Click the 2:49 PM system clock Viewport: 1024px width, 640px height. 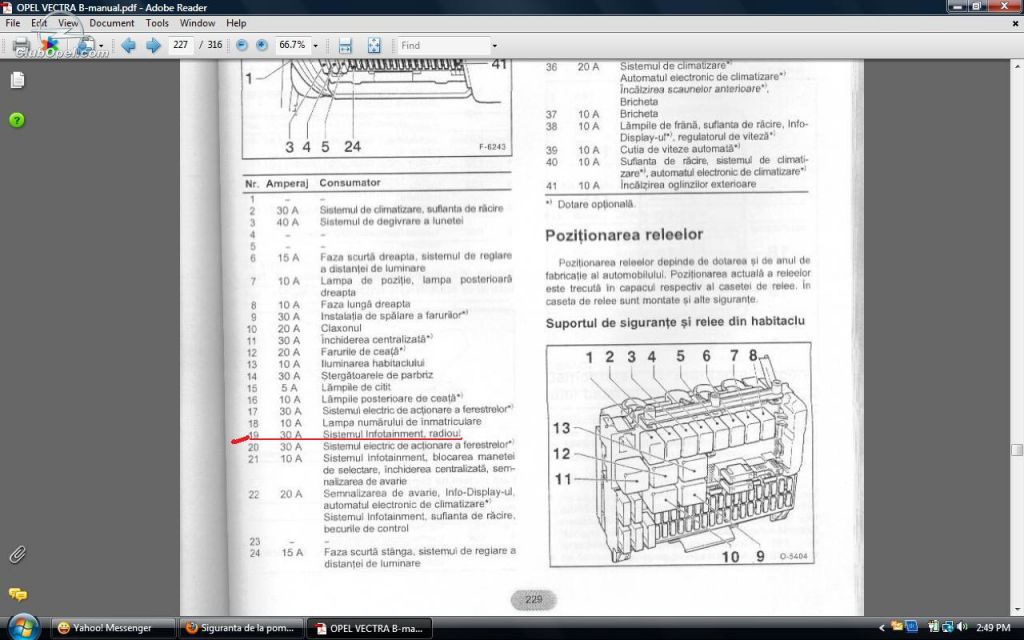coord(993,628)
